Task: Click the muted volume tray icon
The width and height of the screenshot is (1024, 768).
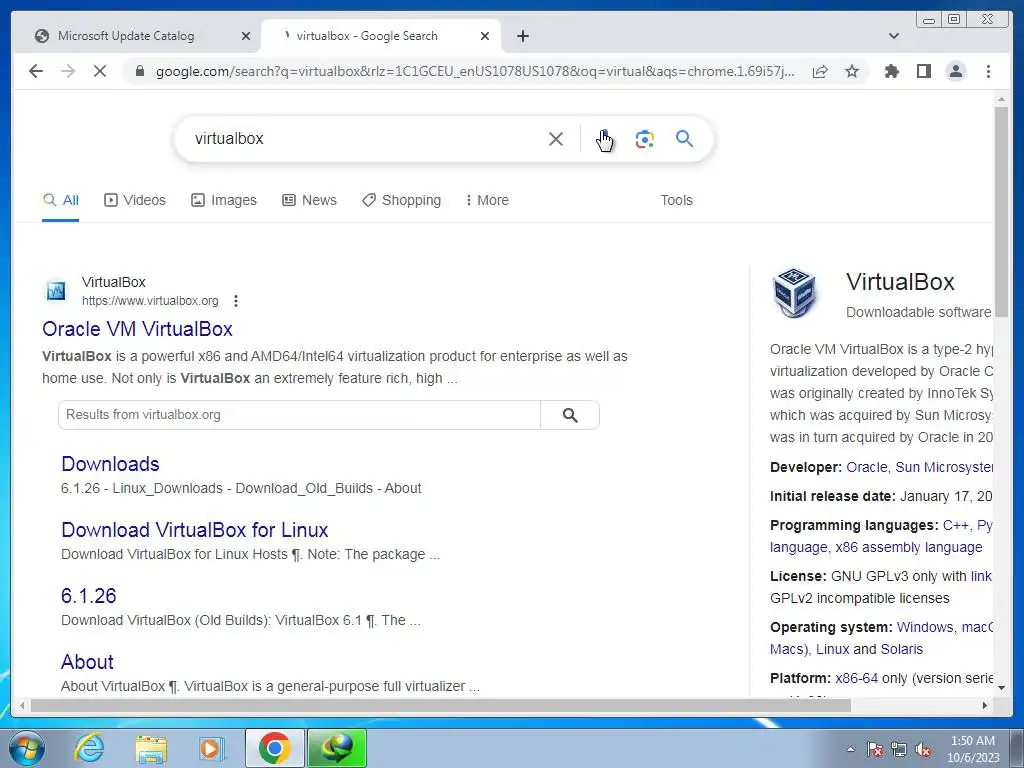Action: point(923,749)
